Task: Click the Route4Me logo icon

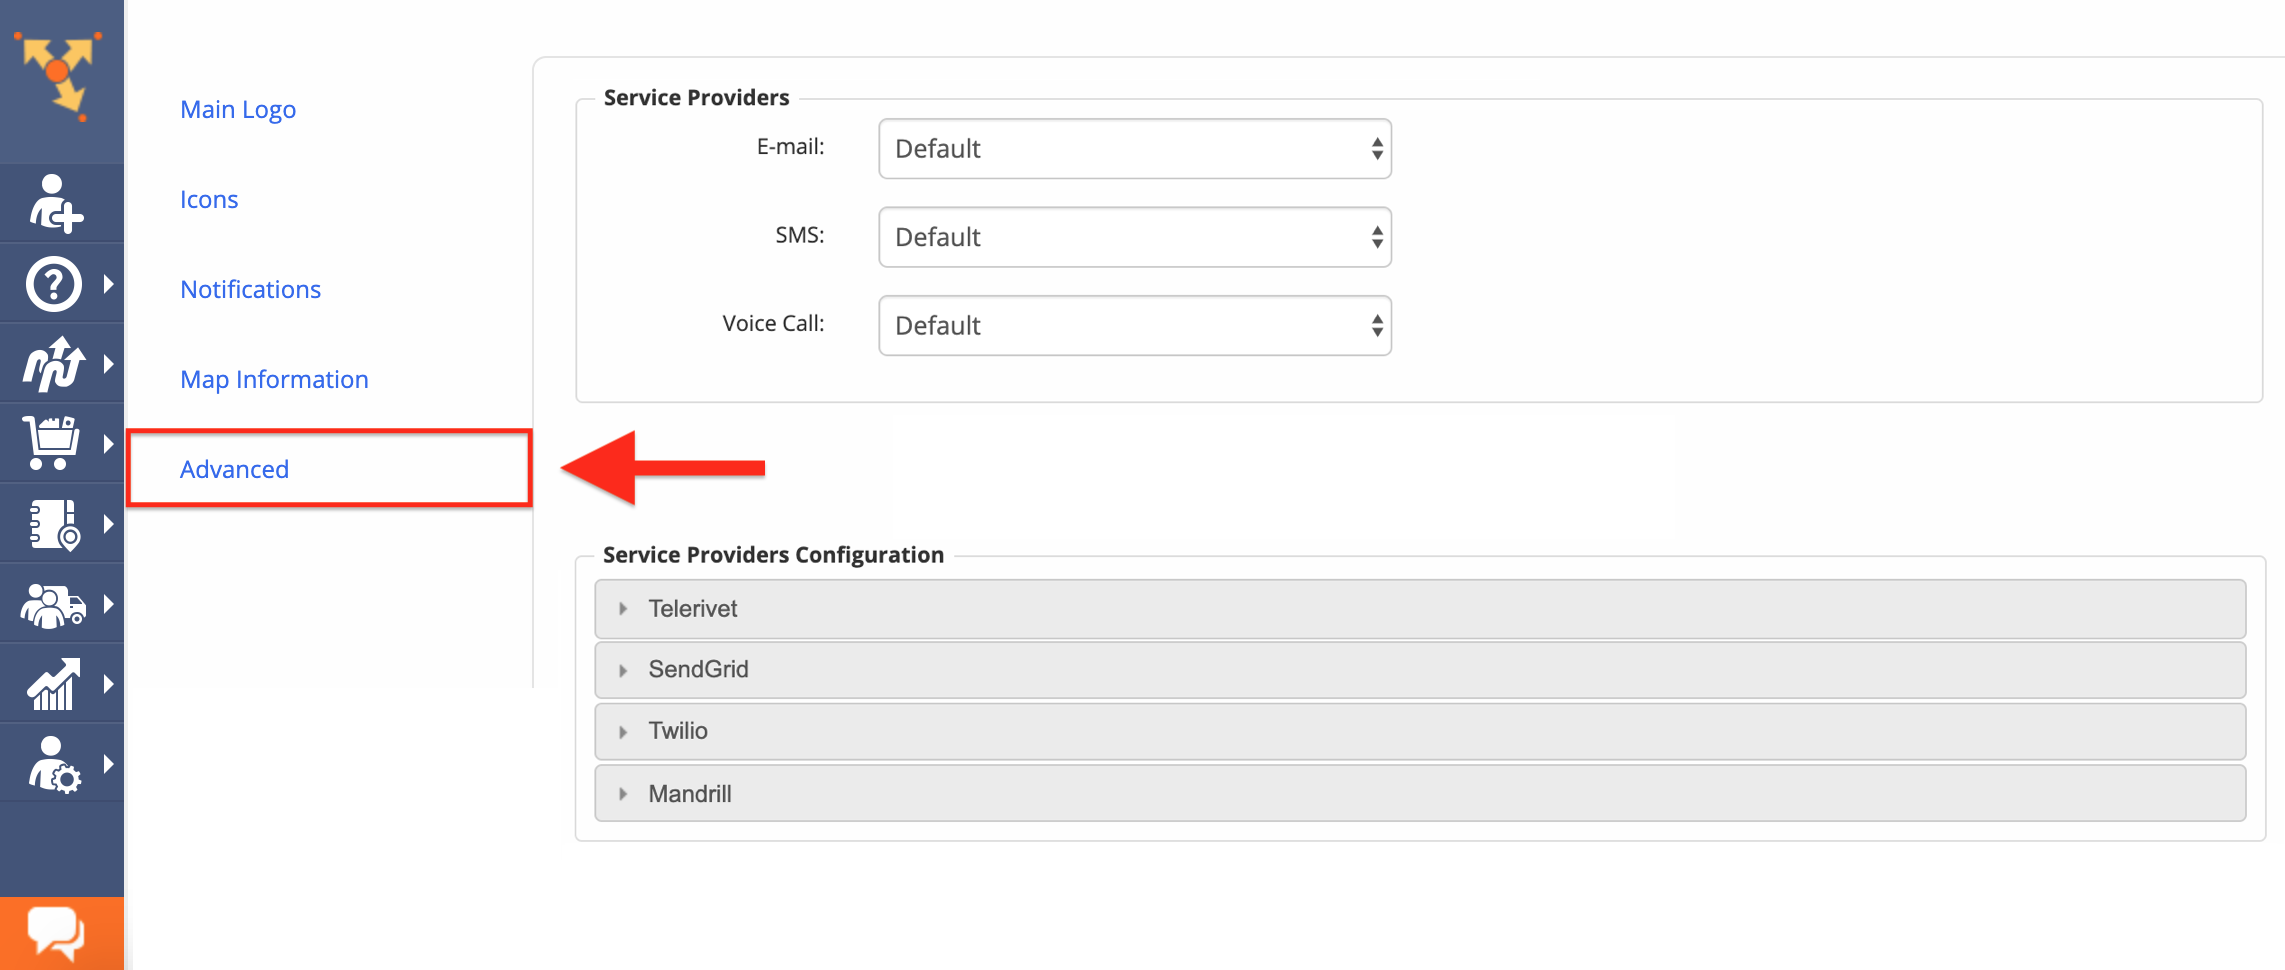Action: (59, 76)
